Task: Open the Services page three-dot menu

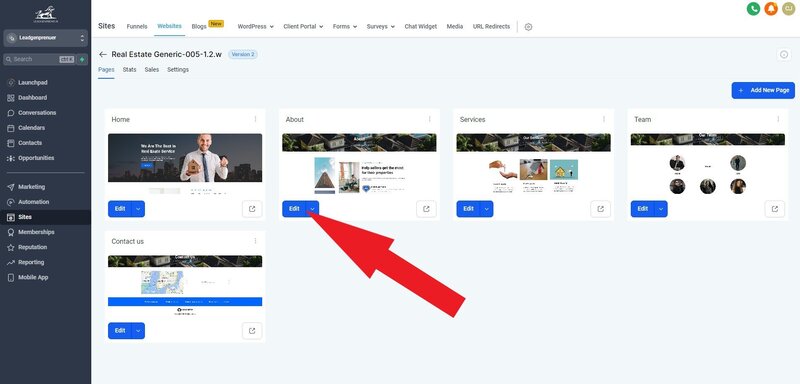Action: tap(604, 119)
